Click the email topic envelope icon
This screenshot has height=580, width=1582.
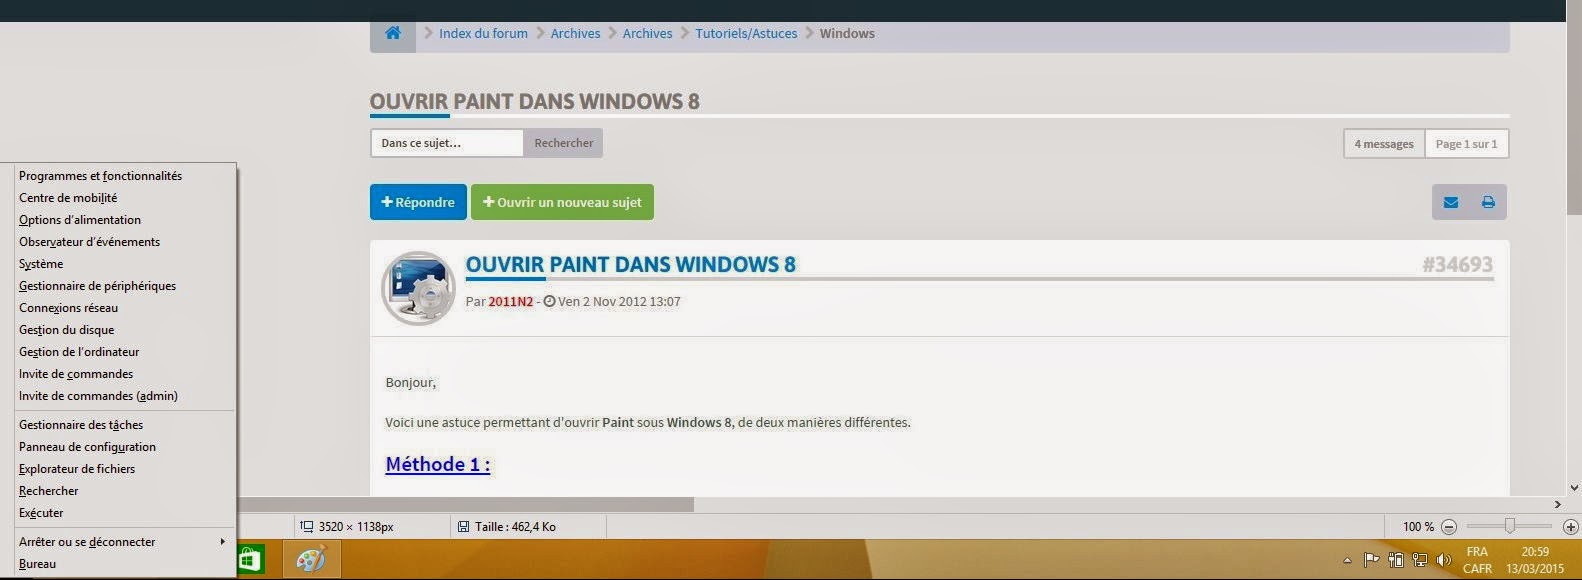pyautogui.click(x=1451, y=202)
